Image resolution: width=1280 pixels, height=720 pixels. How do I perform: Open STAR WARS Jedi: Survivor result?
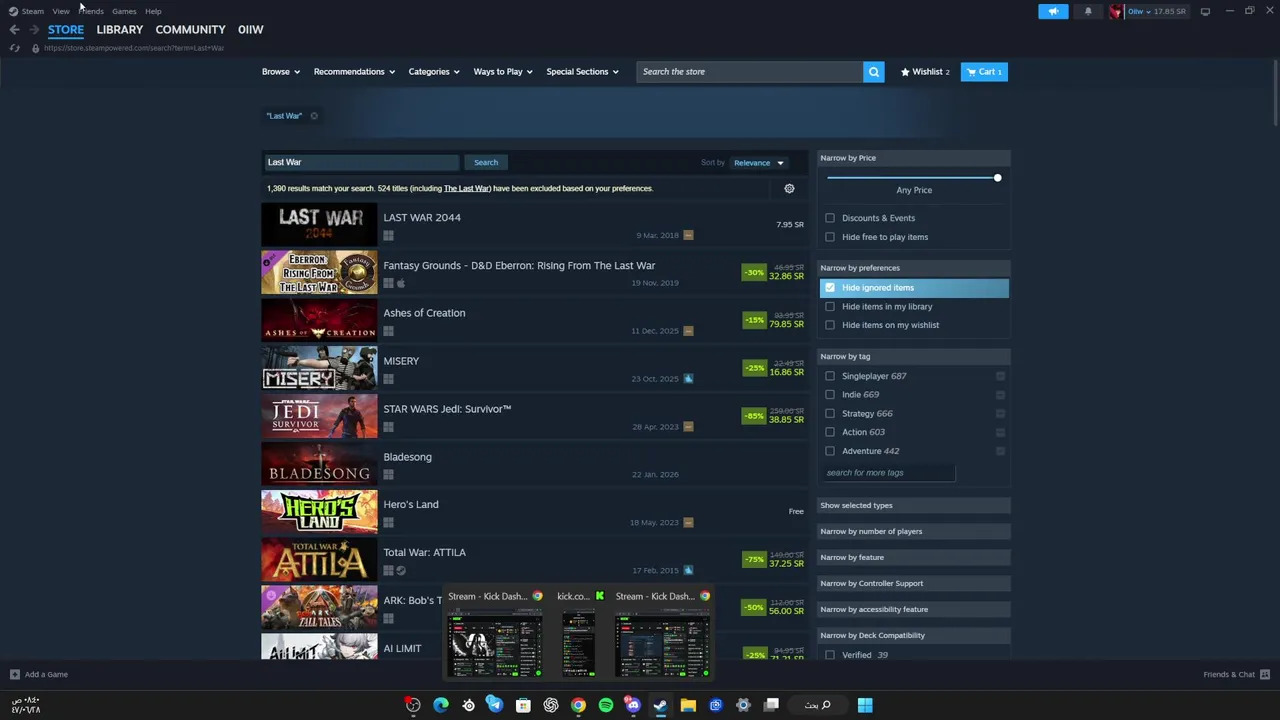(534, 416)
